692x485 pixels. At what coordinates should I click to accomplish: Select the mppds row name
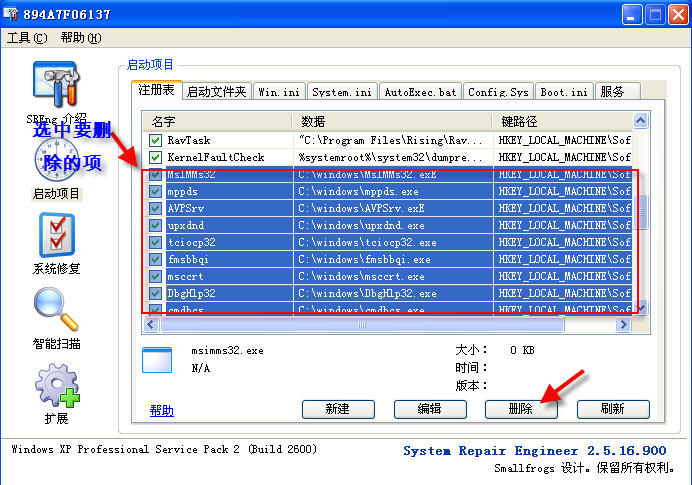tap(182, 192)
